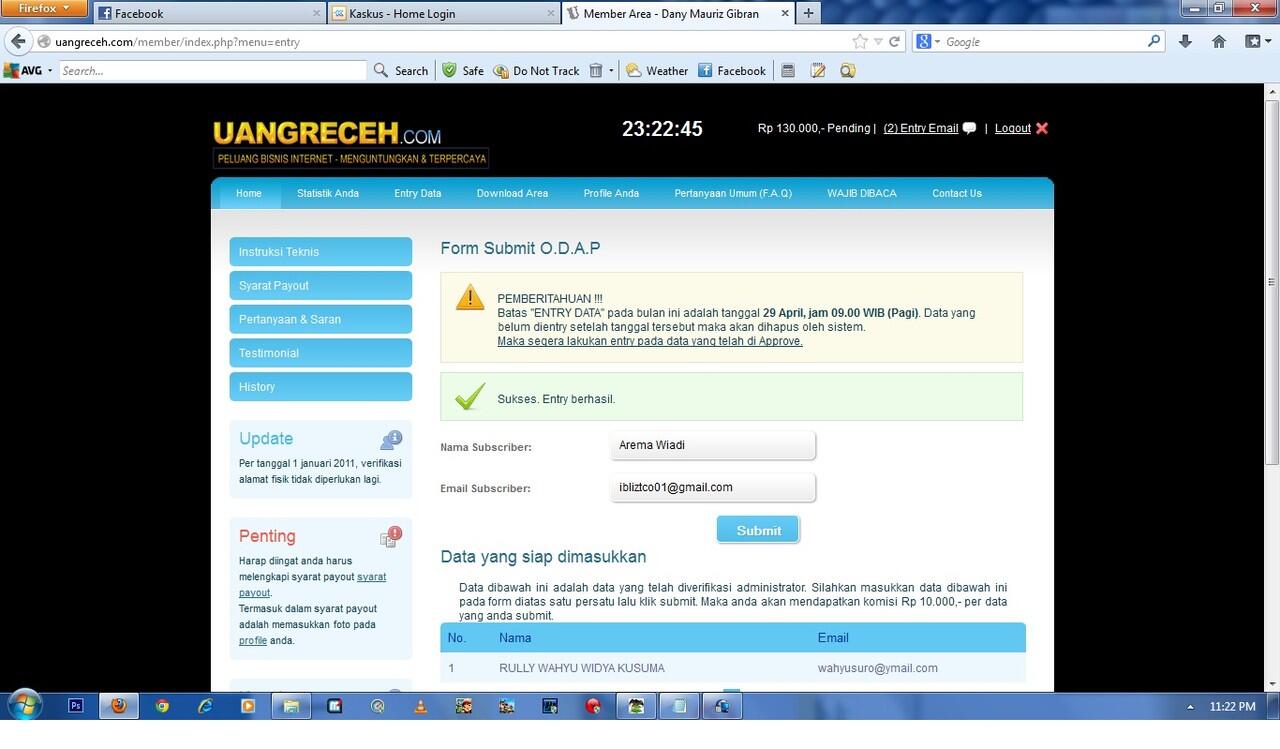Open Testimonial in the sidebar
The image size is (1280, 749).
coord(320,353)
